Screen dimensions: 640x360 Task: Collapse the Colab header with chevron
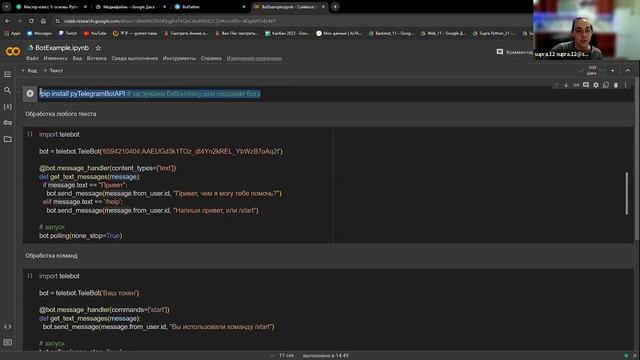(x=627, y=71)
